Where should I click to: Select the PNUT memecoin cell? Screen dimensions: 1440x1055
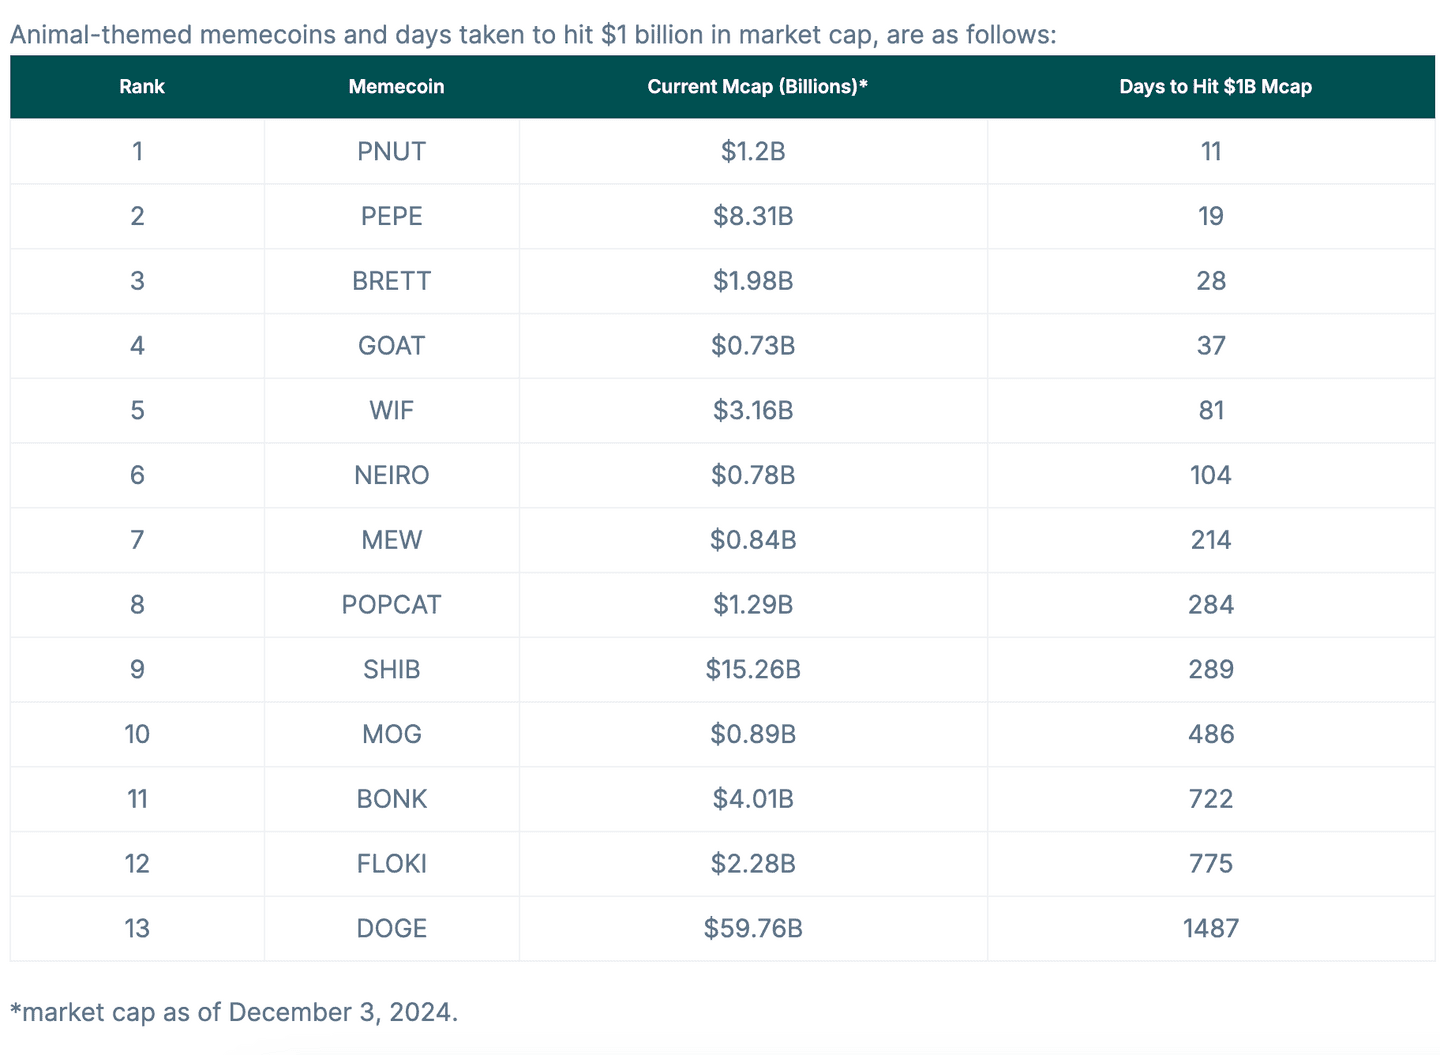391,152
